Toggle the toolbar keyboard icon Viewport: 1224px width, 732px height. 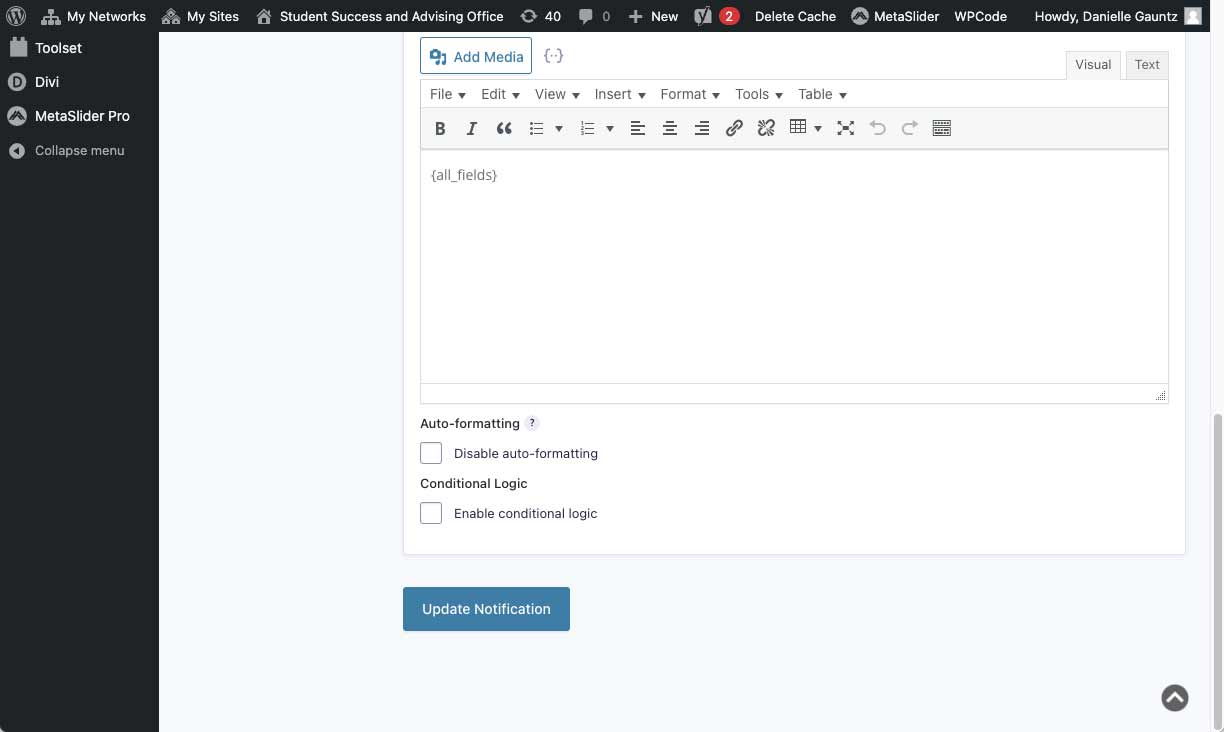pos(942,128)
